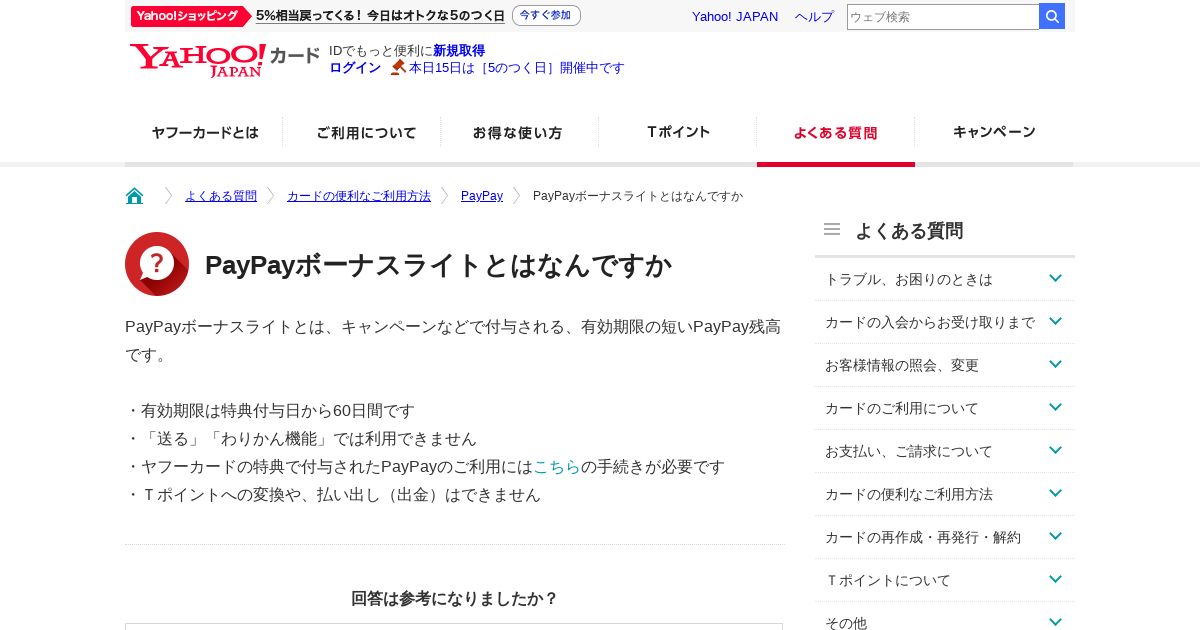The width and height of the screenshot is (1200, 630).
Task: Expand その他 chevron in sidebar
Action: (1055, 621)
